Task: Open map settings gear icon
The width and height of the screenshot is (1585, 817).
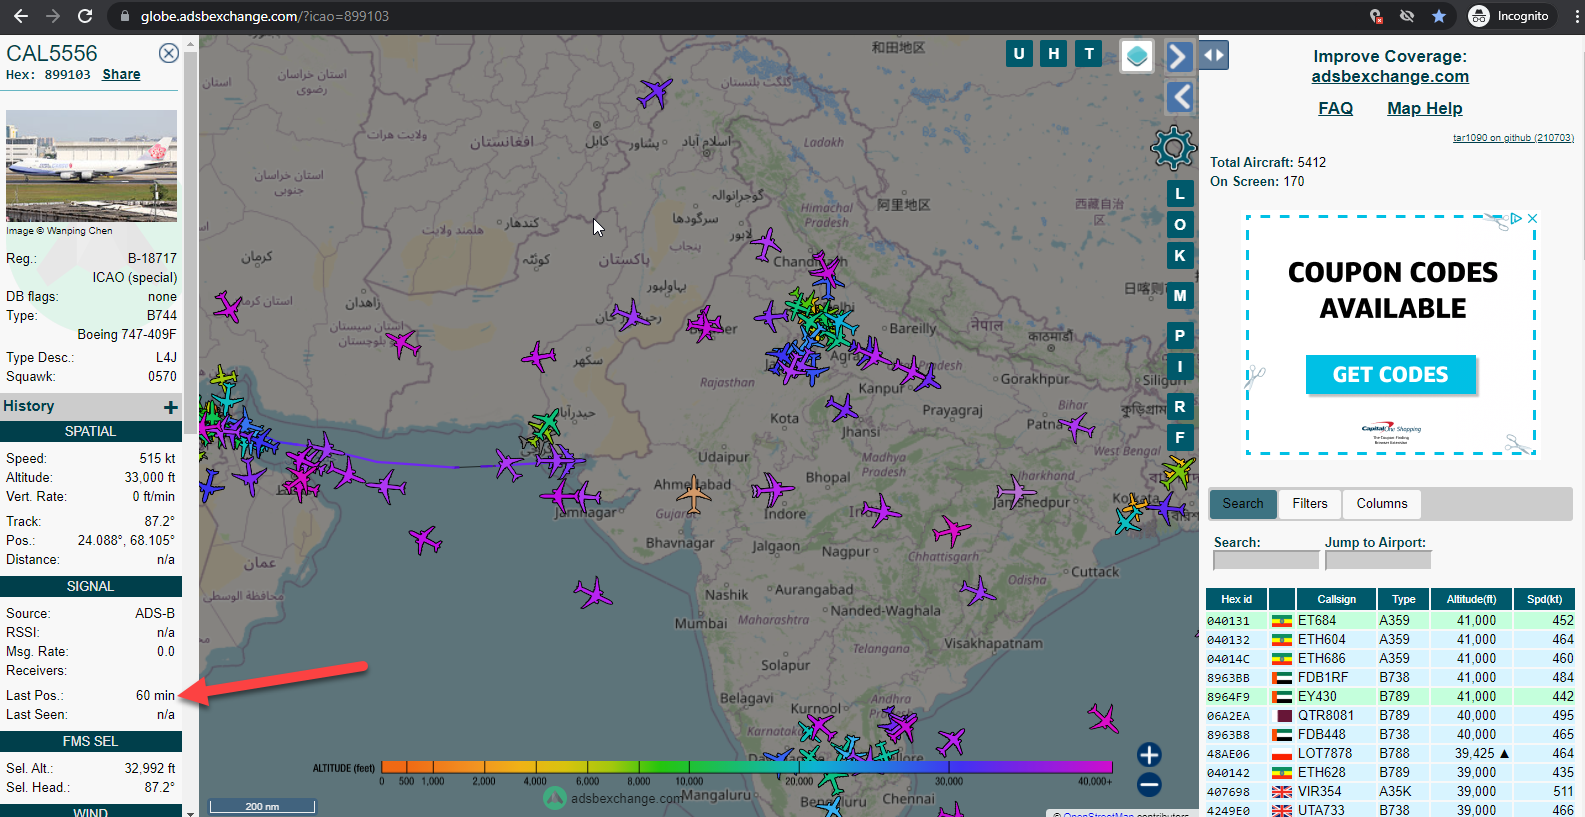Action: pos(1173,148)
